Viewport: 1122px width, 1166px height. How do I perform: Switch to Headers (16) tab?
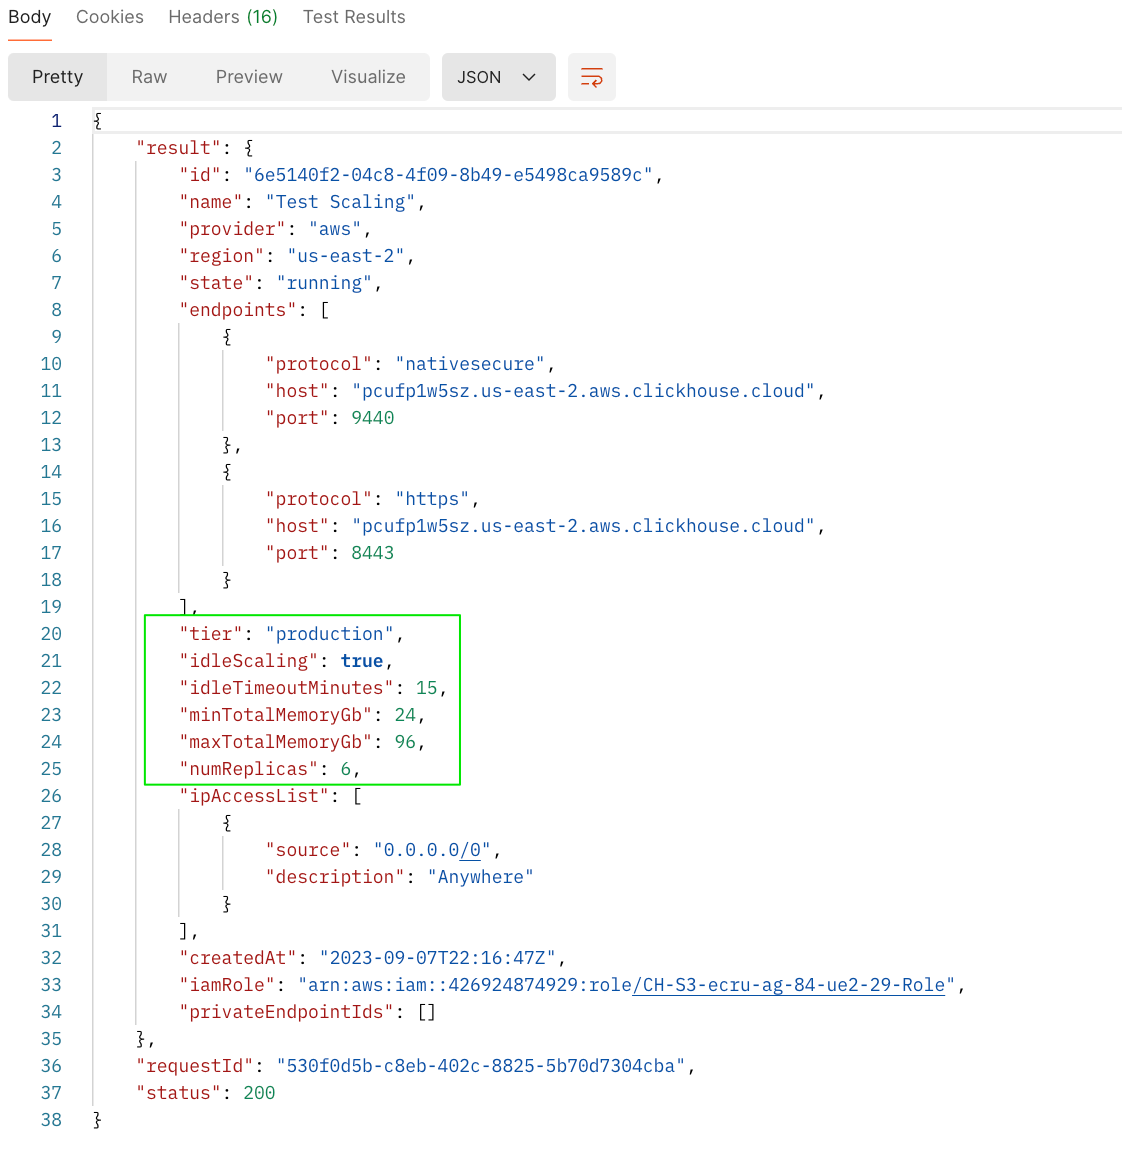(x=223, y=17)
